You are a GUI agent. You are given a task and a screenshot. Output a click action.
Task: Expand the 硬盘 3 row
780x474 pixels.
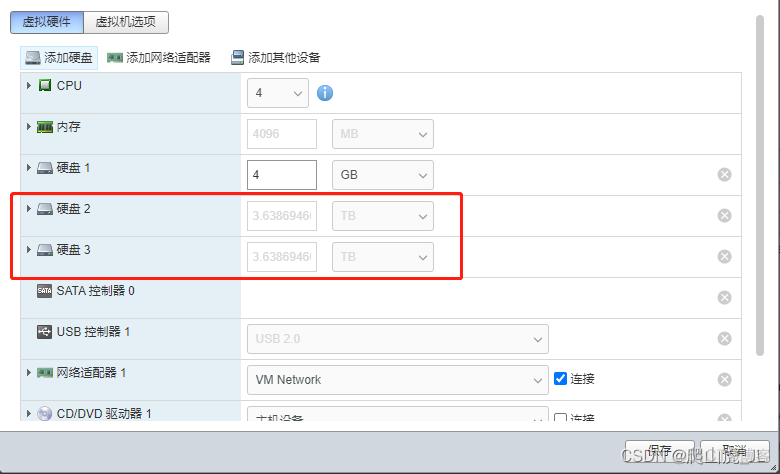(x=29, y=250)
